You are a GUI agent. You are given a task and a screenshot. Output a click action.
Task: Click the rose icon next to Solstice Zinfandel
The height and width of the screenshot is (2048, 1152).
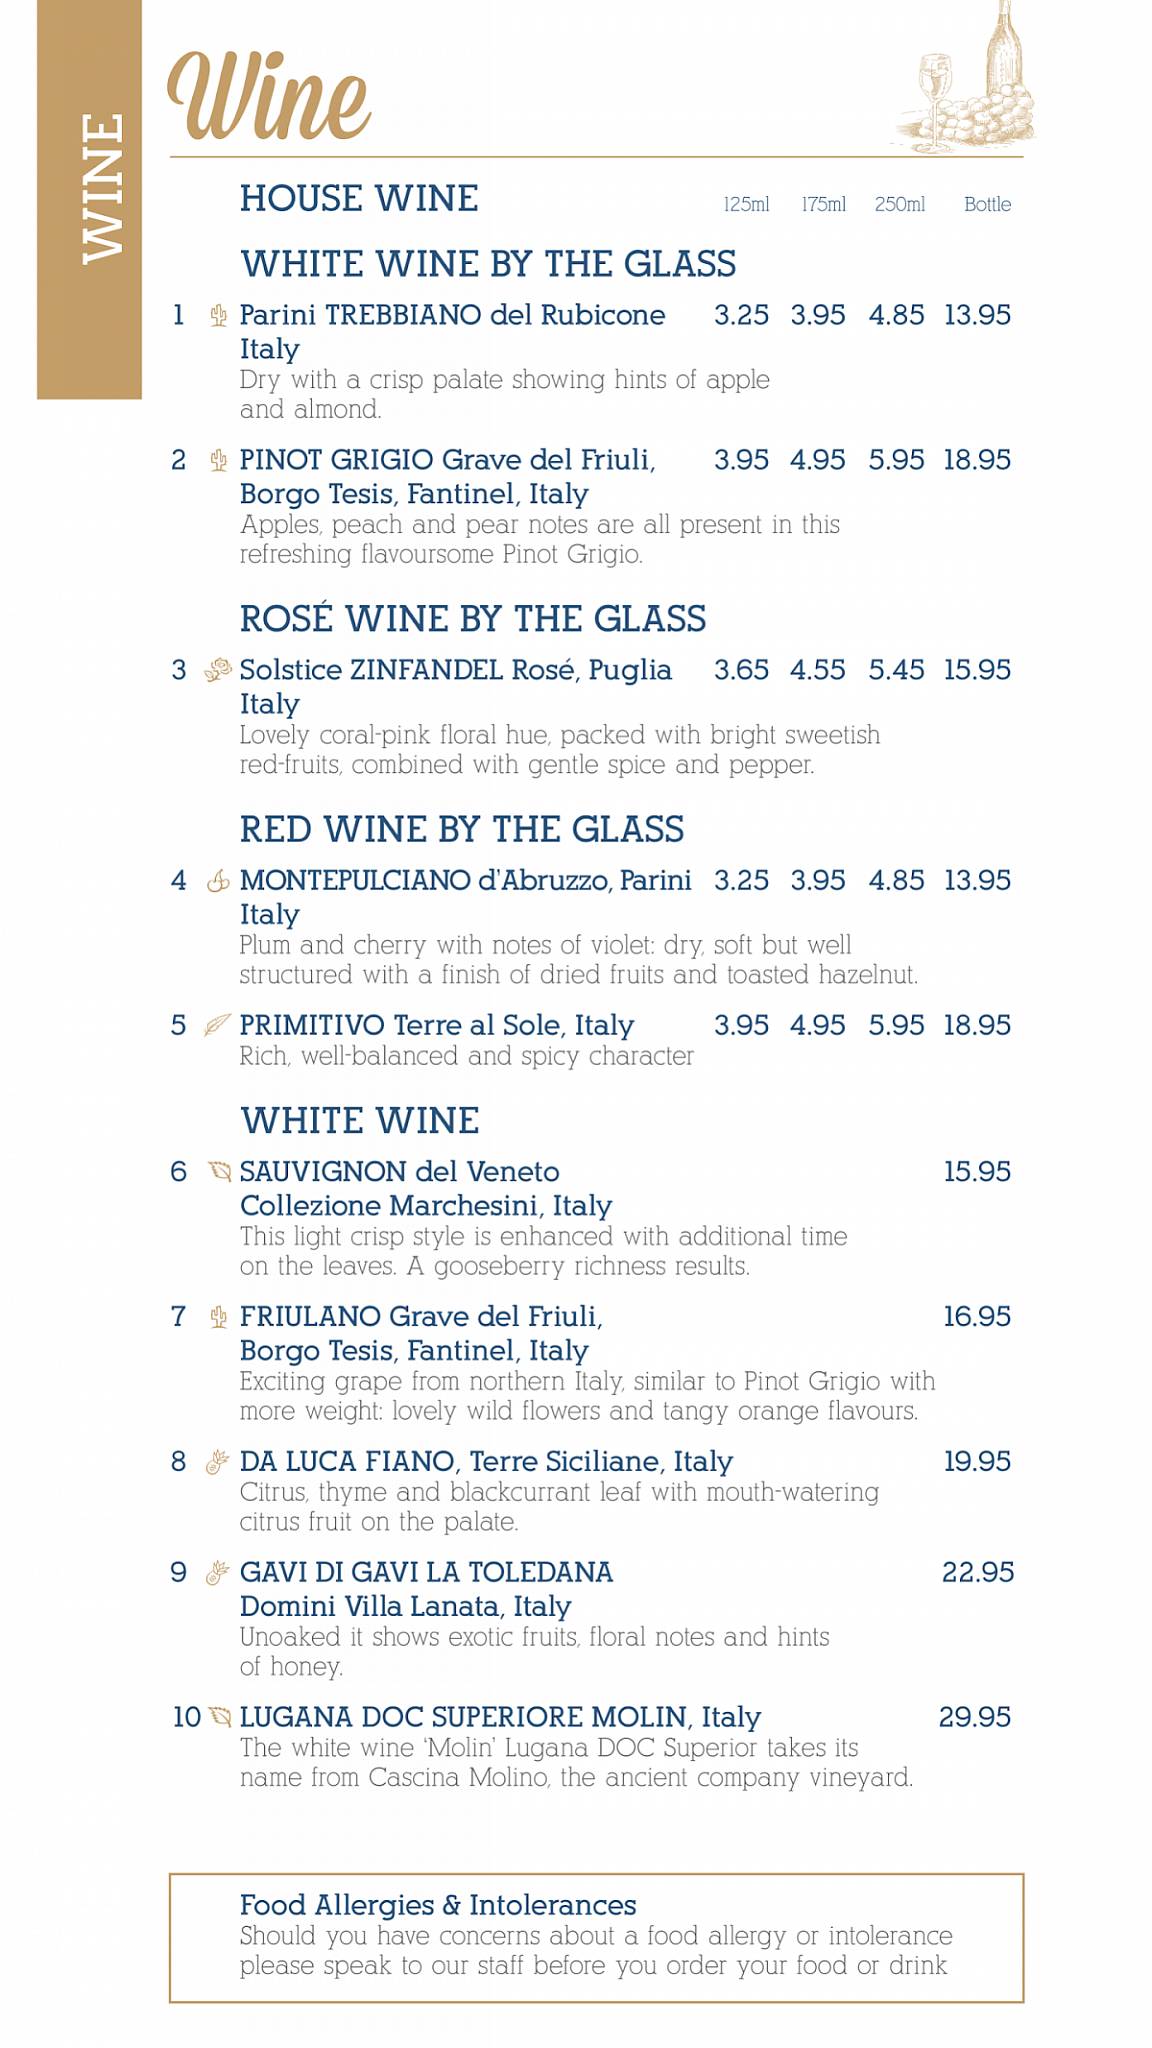pyautogui.click(x=218, y=670)
